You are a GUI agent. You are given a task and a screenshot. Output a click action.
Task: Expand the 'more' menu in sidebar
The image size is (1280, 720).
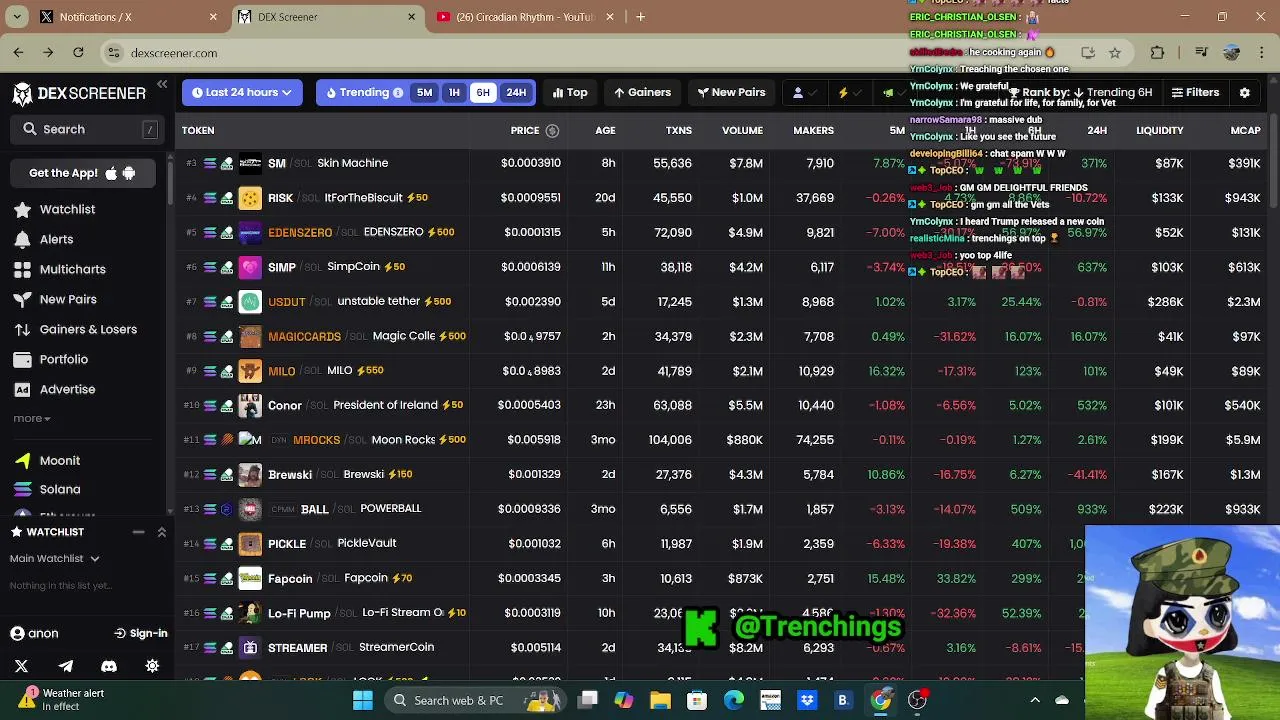click(31, 418)
